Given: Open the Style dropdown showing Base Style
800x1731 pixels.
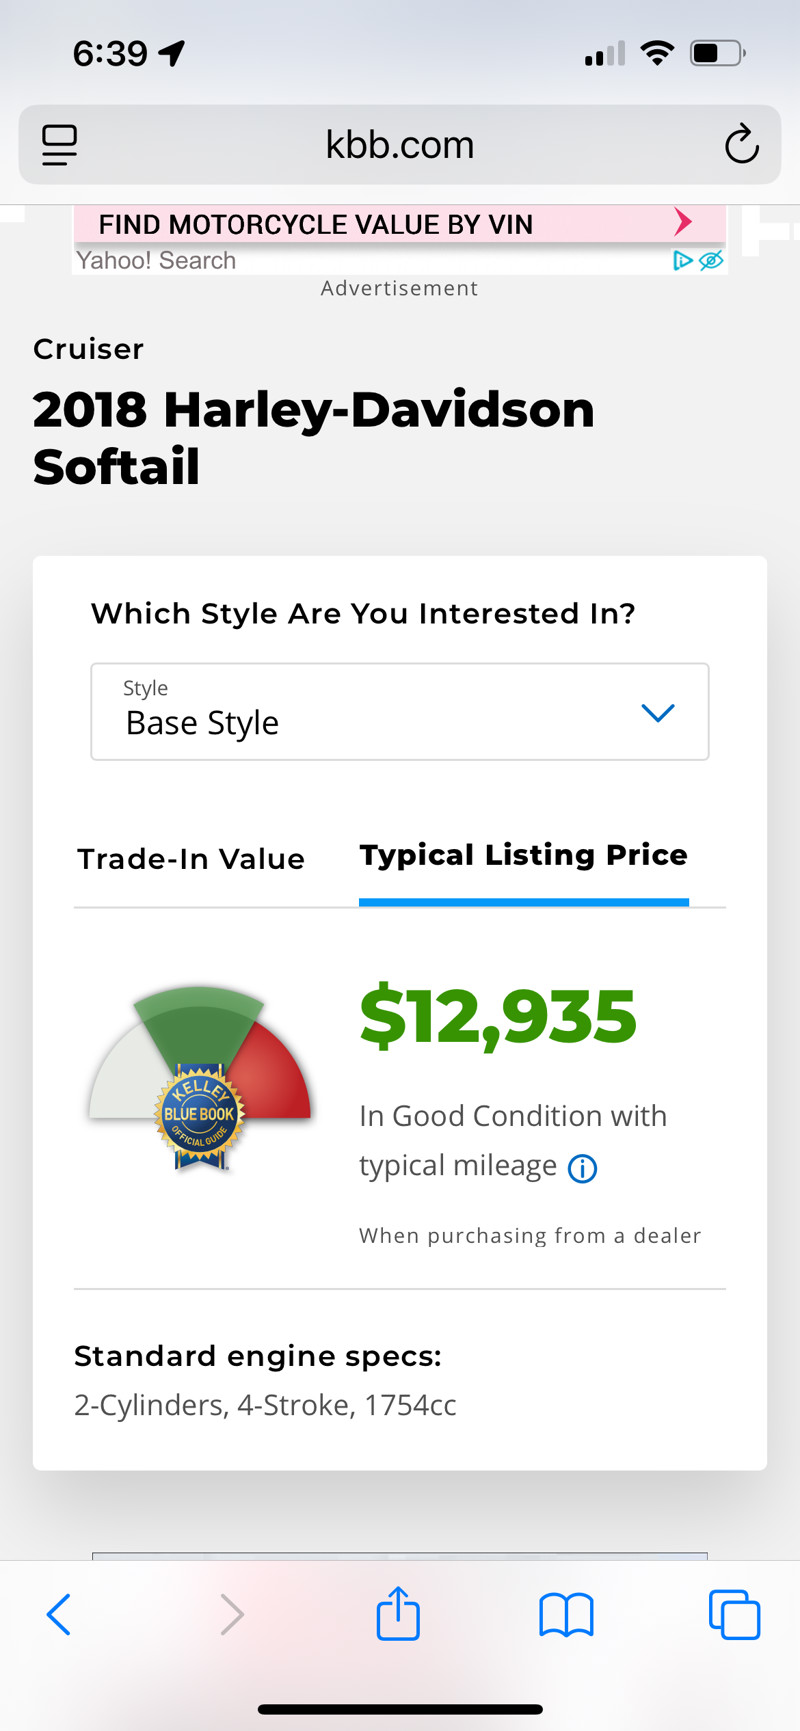Looking at the screenshot, I should (x=400, y=712).
